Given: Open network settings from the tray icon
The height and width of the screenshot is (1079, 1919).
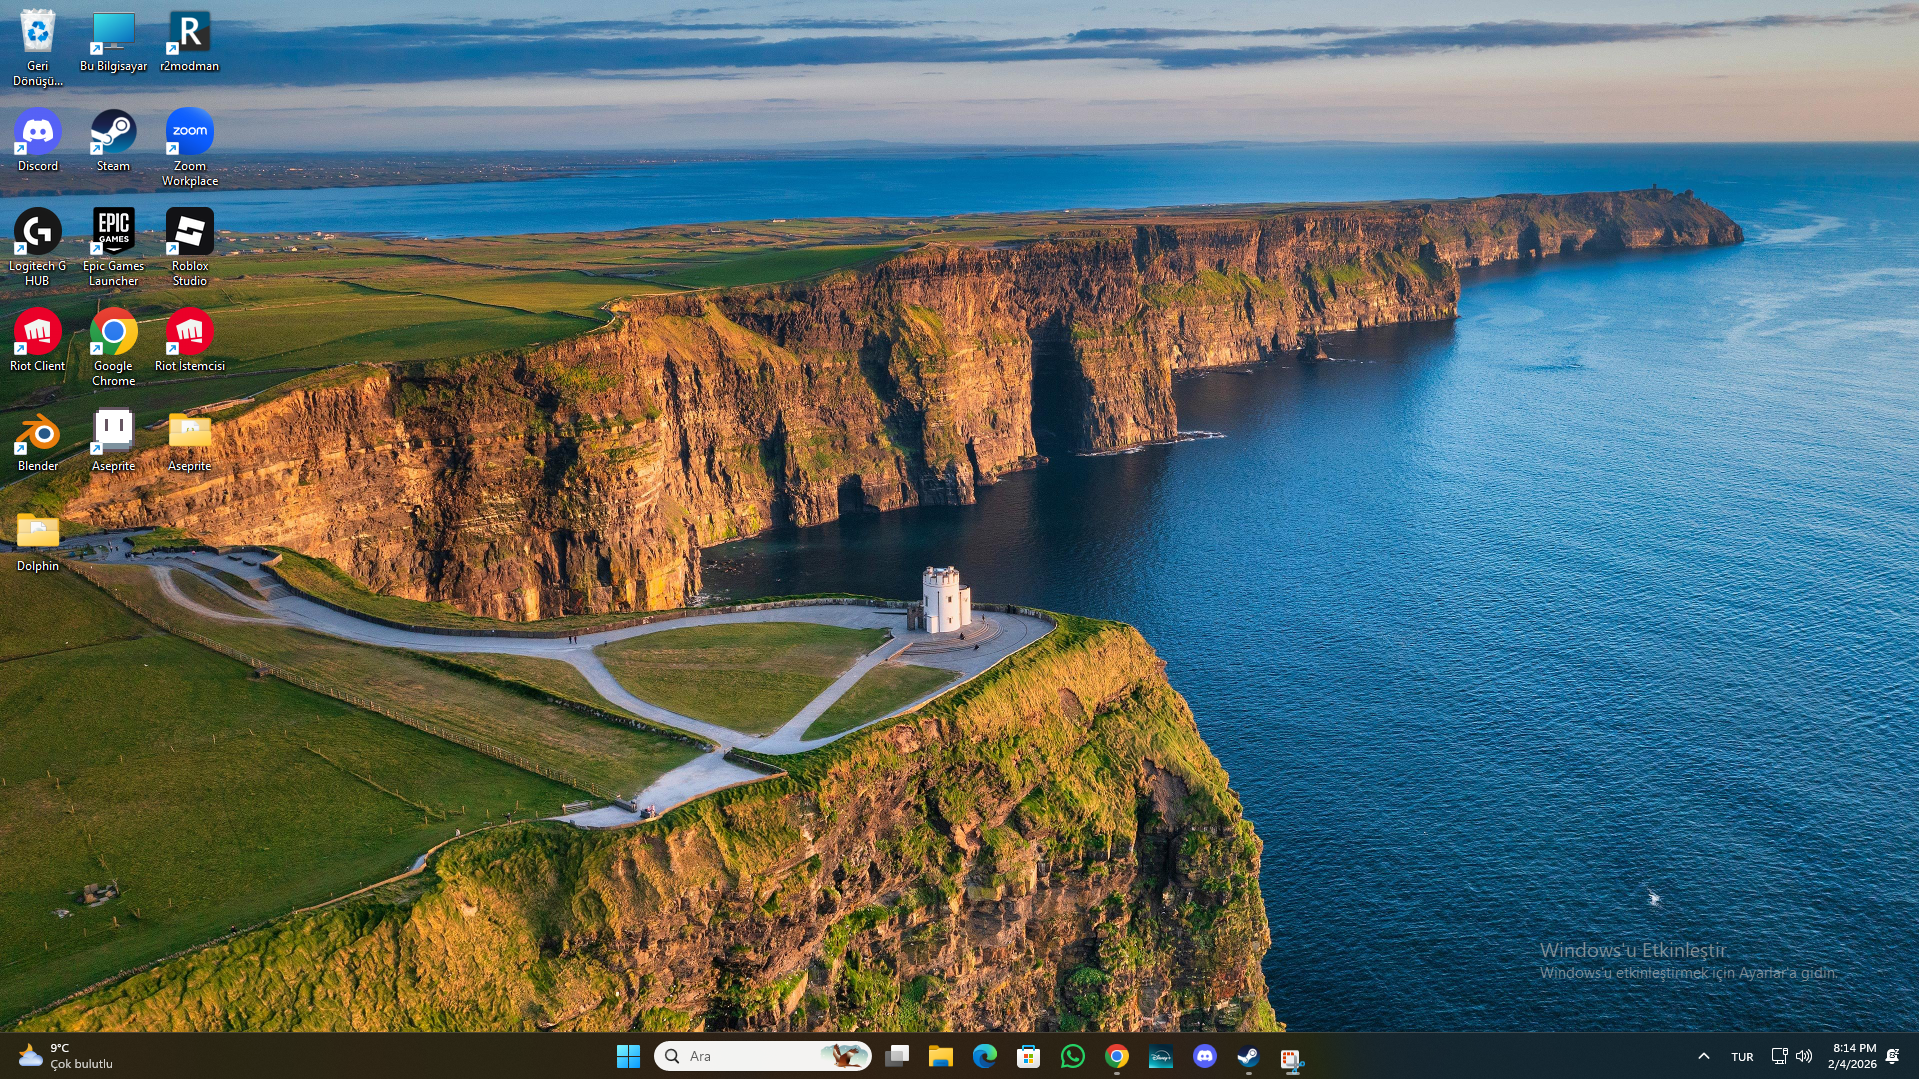Looking at the screenshot, I should coord(1779,1056).
